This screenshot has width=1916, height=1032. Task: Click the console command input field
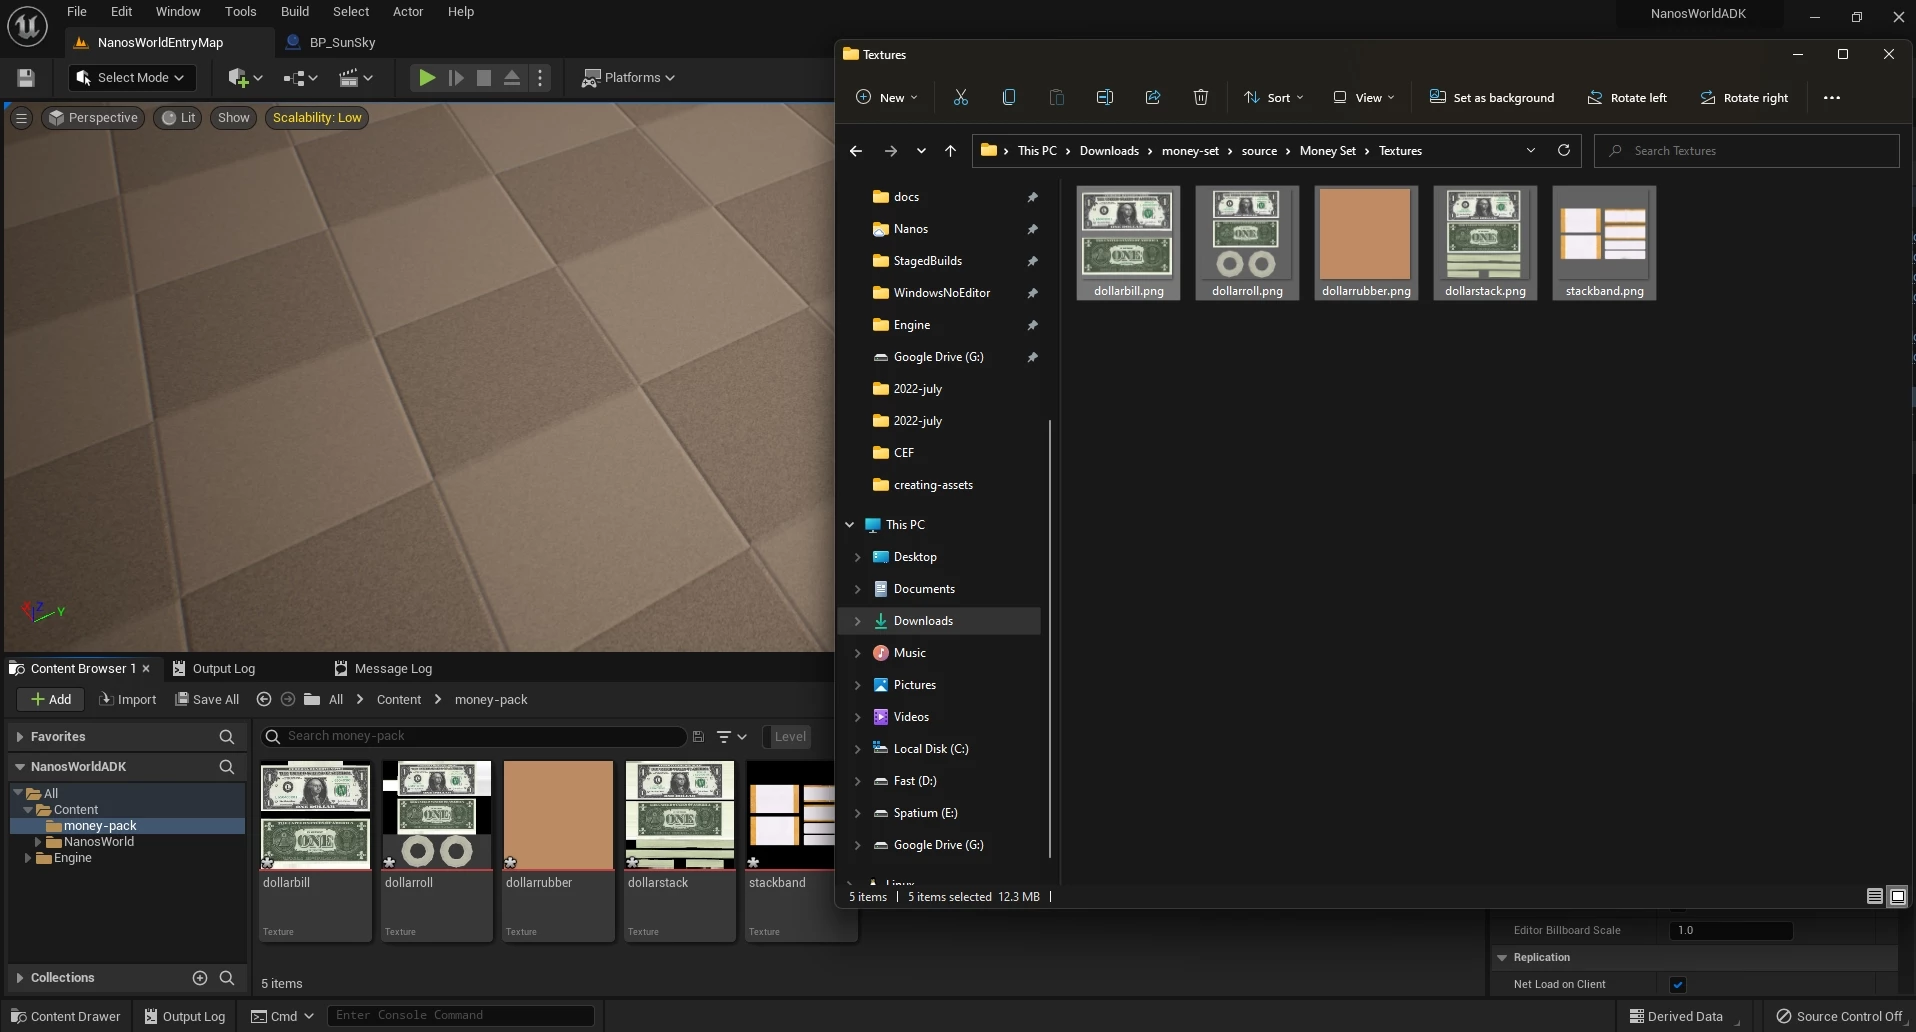point(460,1016)
